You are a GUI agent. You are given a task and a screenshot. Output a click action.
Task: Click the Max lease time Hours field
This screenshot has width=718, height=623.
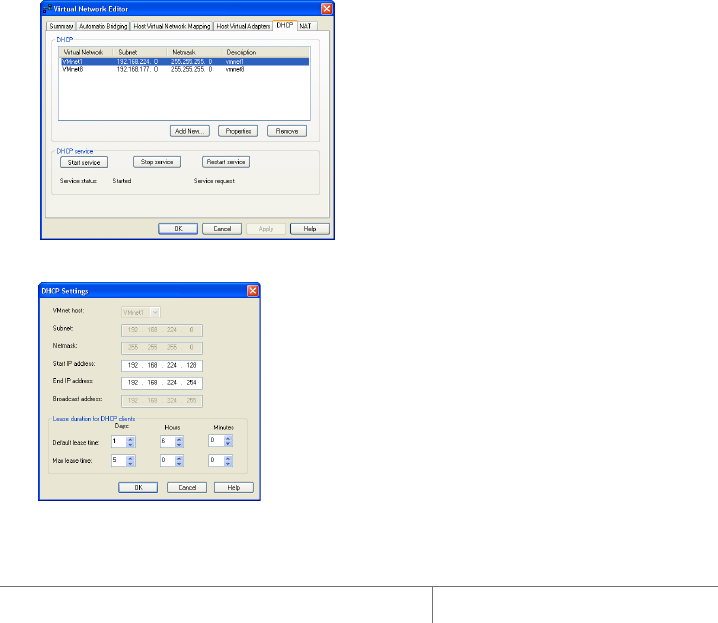[x=168, y=460]
